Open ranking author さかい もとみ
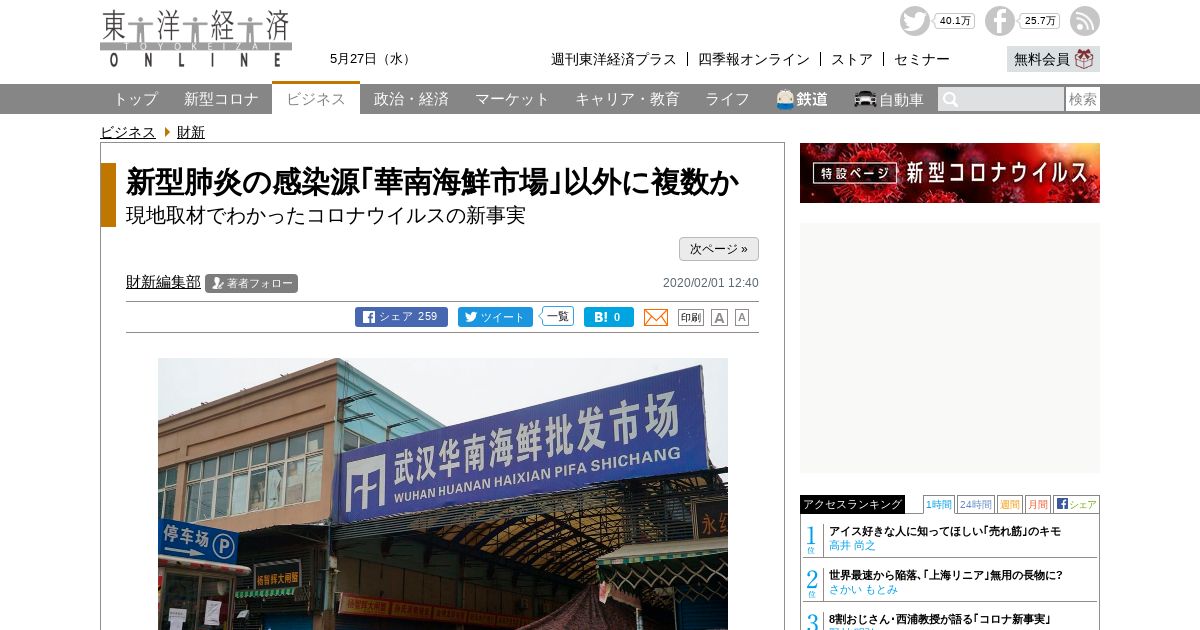 [863, 590]
